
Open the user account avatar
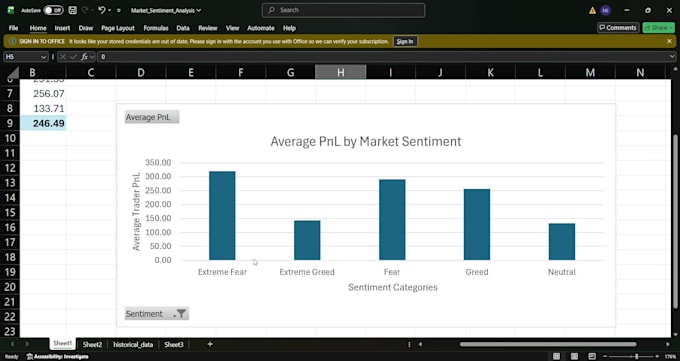coord(605,10)
